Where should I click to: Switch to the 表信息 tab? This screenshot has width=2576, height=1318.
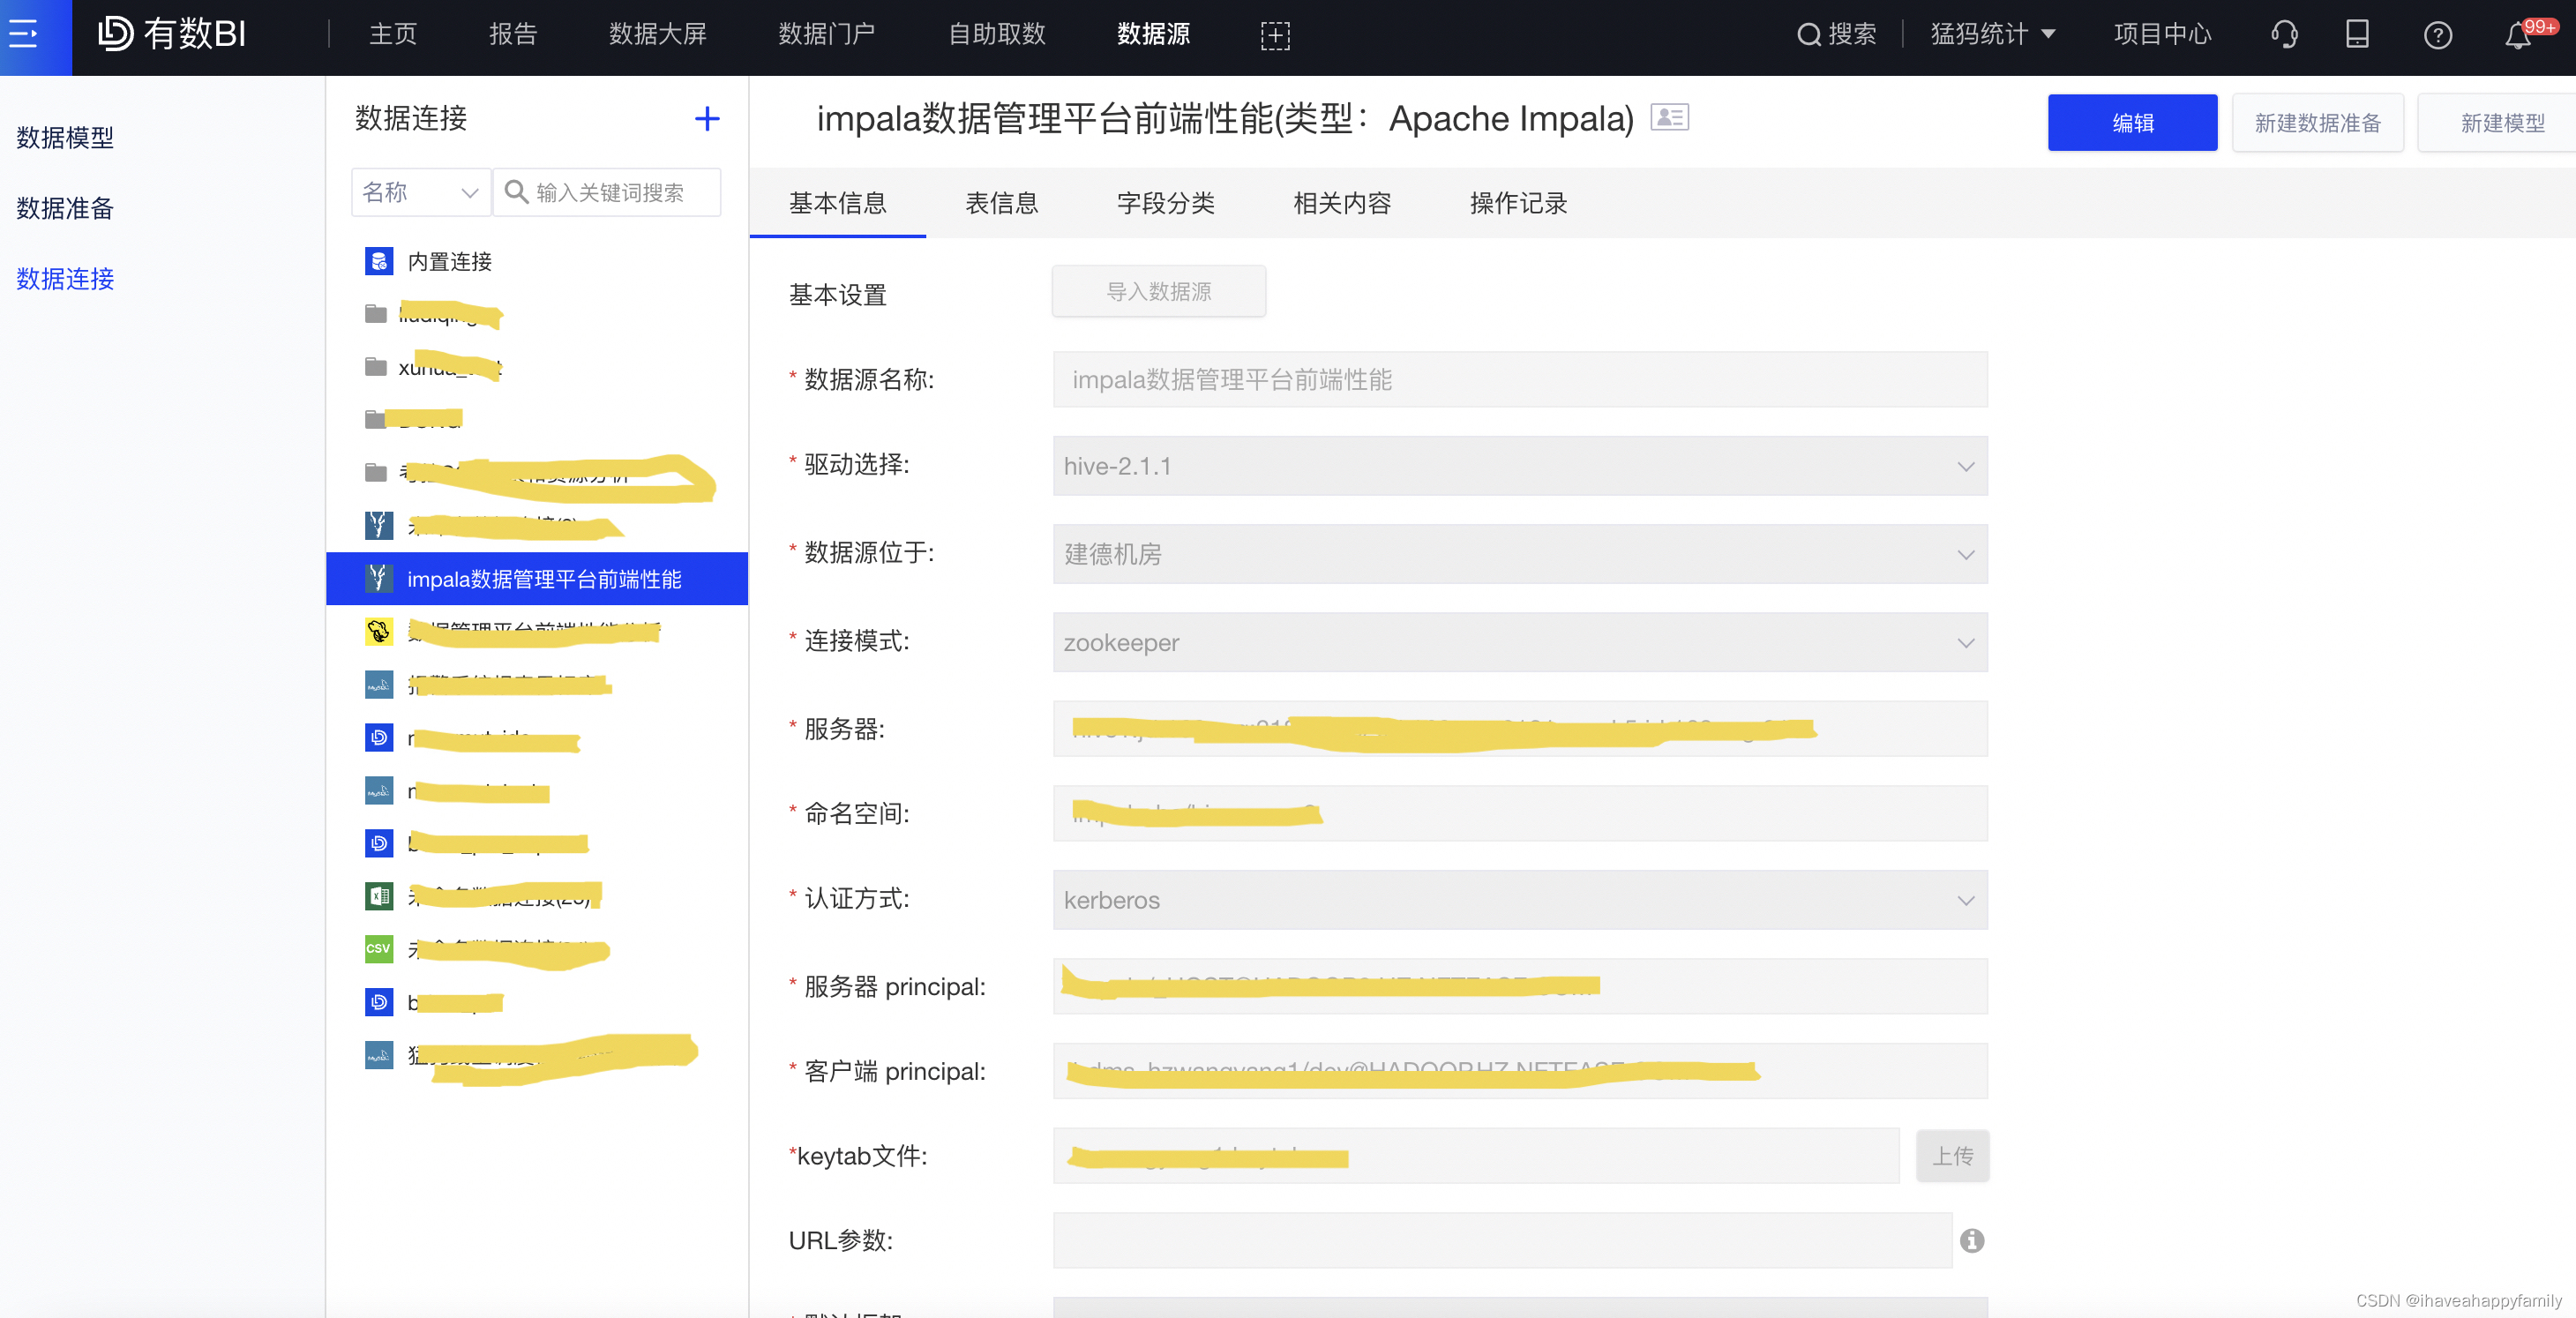(1001, 203)
